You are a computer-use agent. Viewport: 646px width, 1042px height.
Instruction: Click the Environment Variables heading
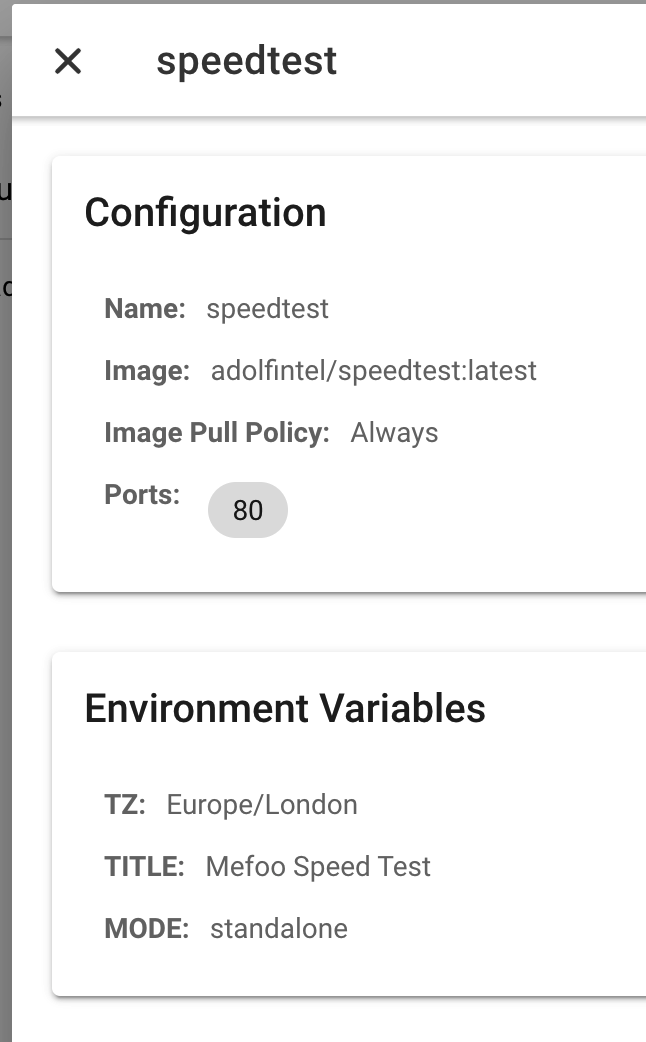(285, 708)
